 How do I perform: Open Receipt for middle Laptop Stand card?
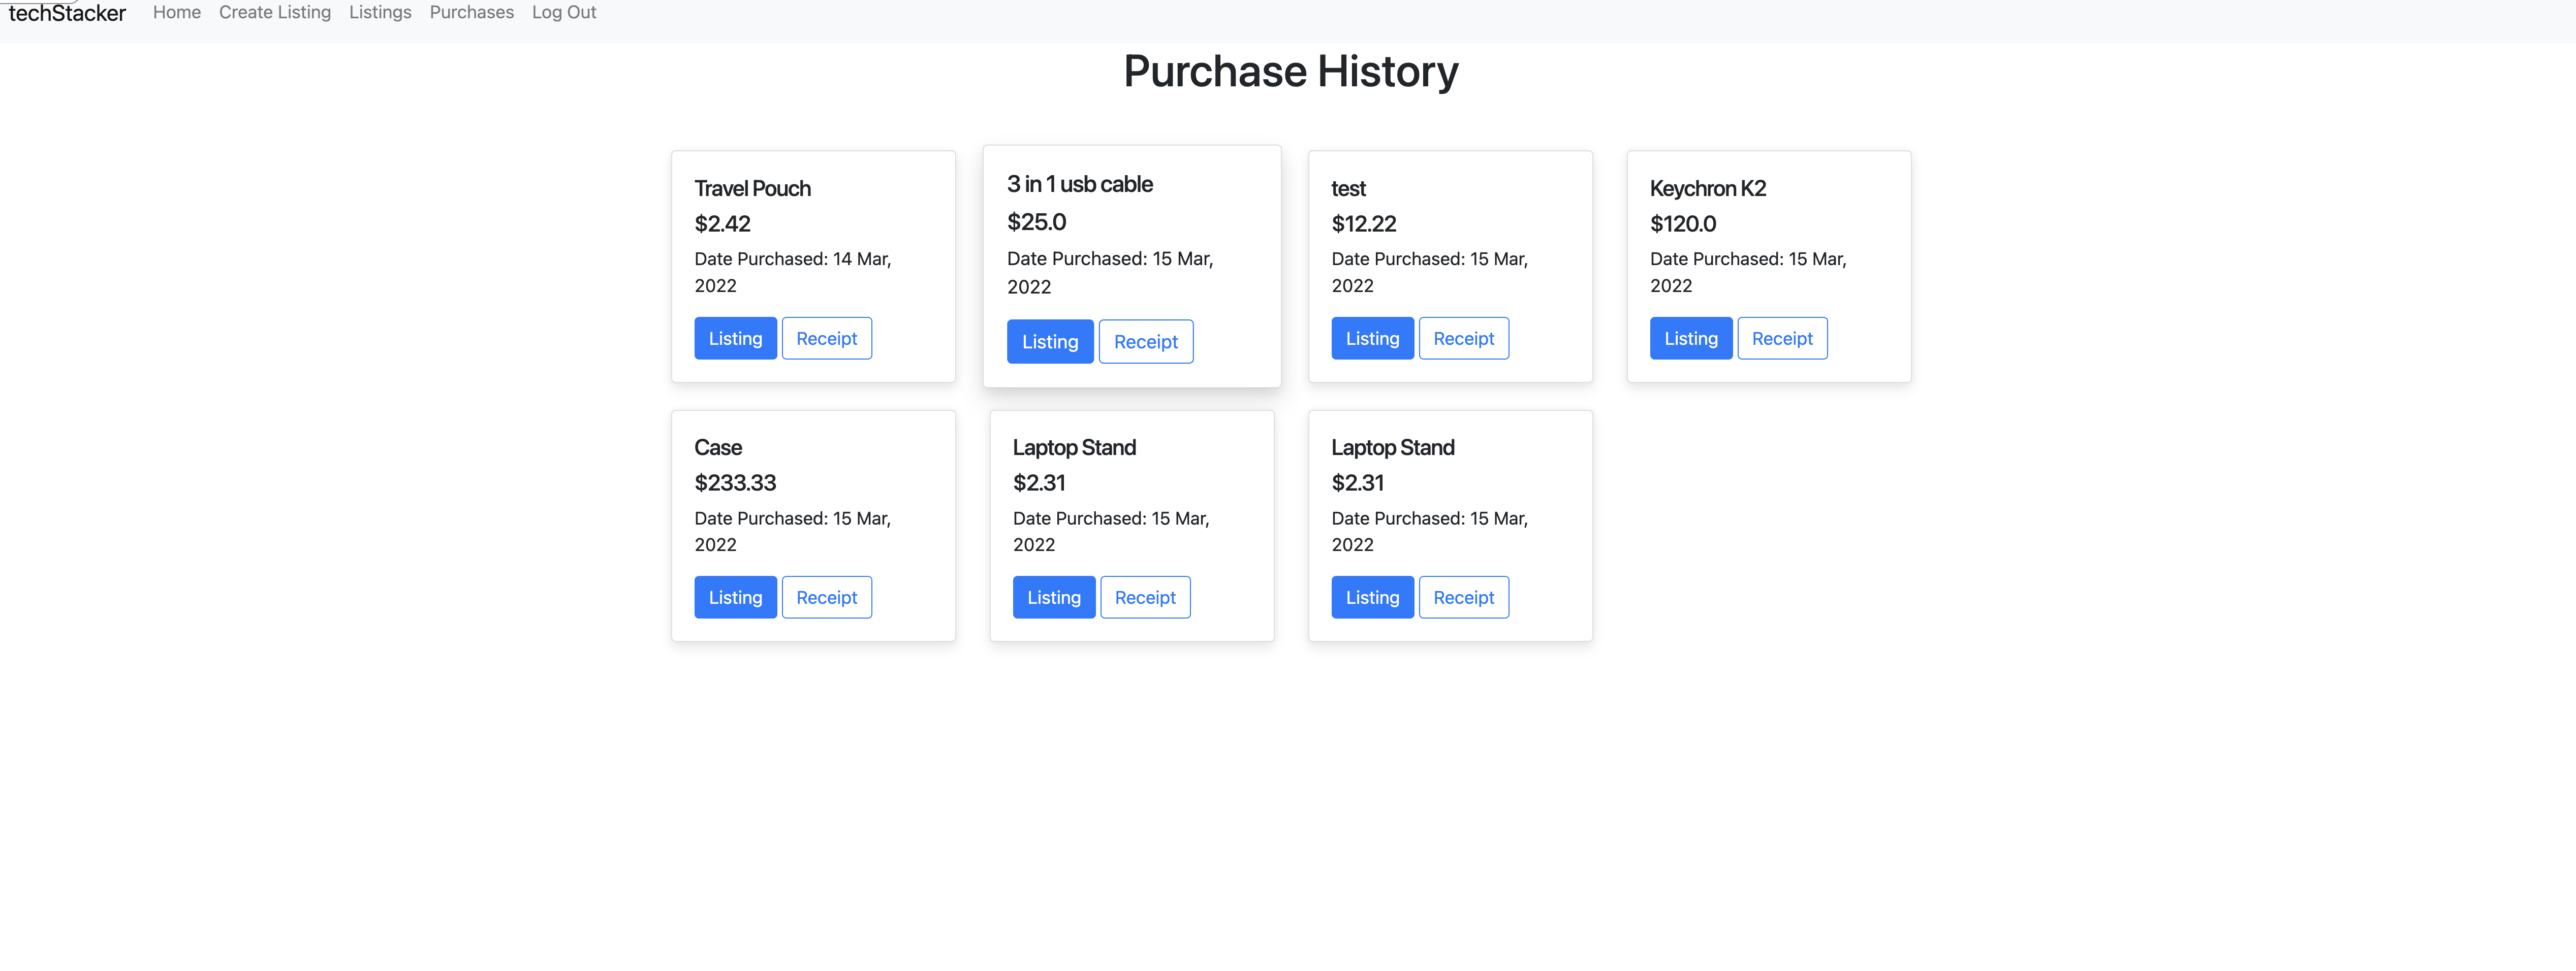(x=1144, y=597)
